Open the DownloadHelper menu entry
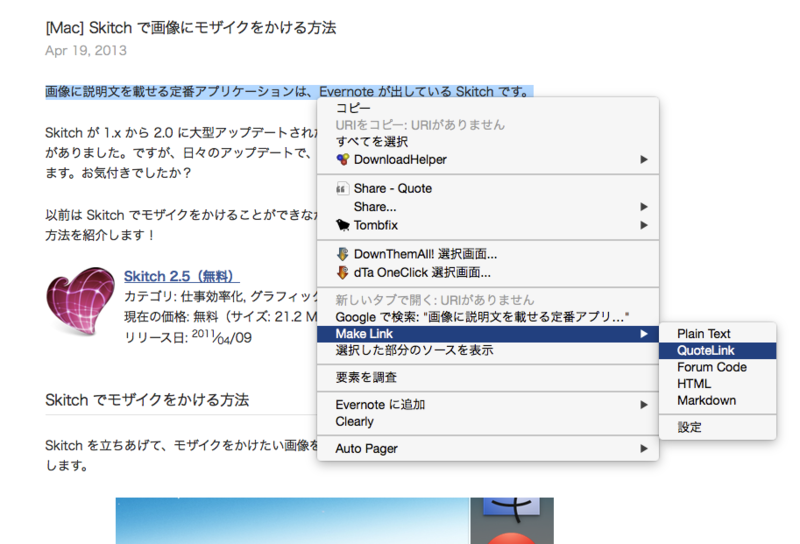800x544 pixels. (488, 160)
